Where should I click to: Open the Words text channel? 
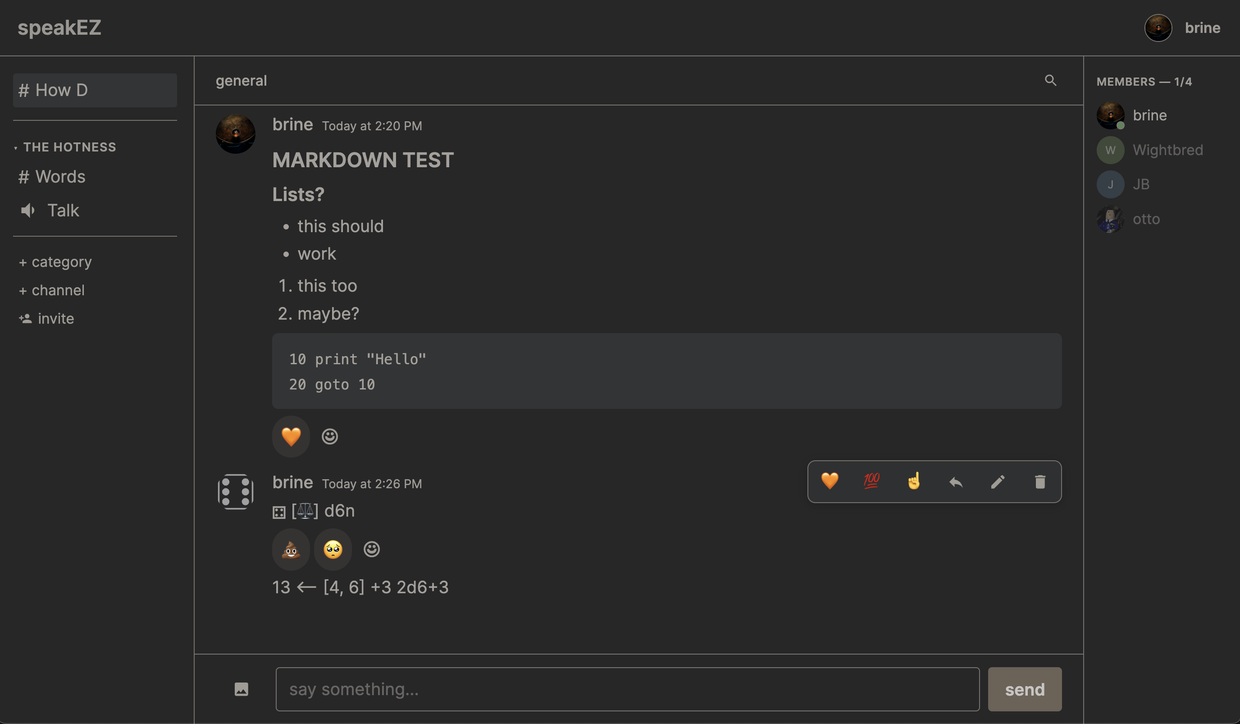(60, 177)
